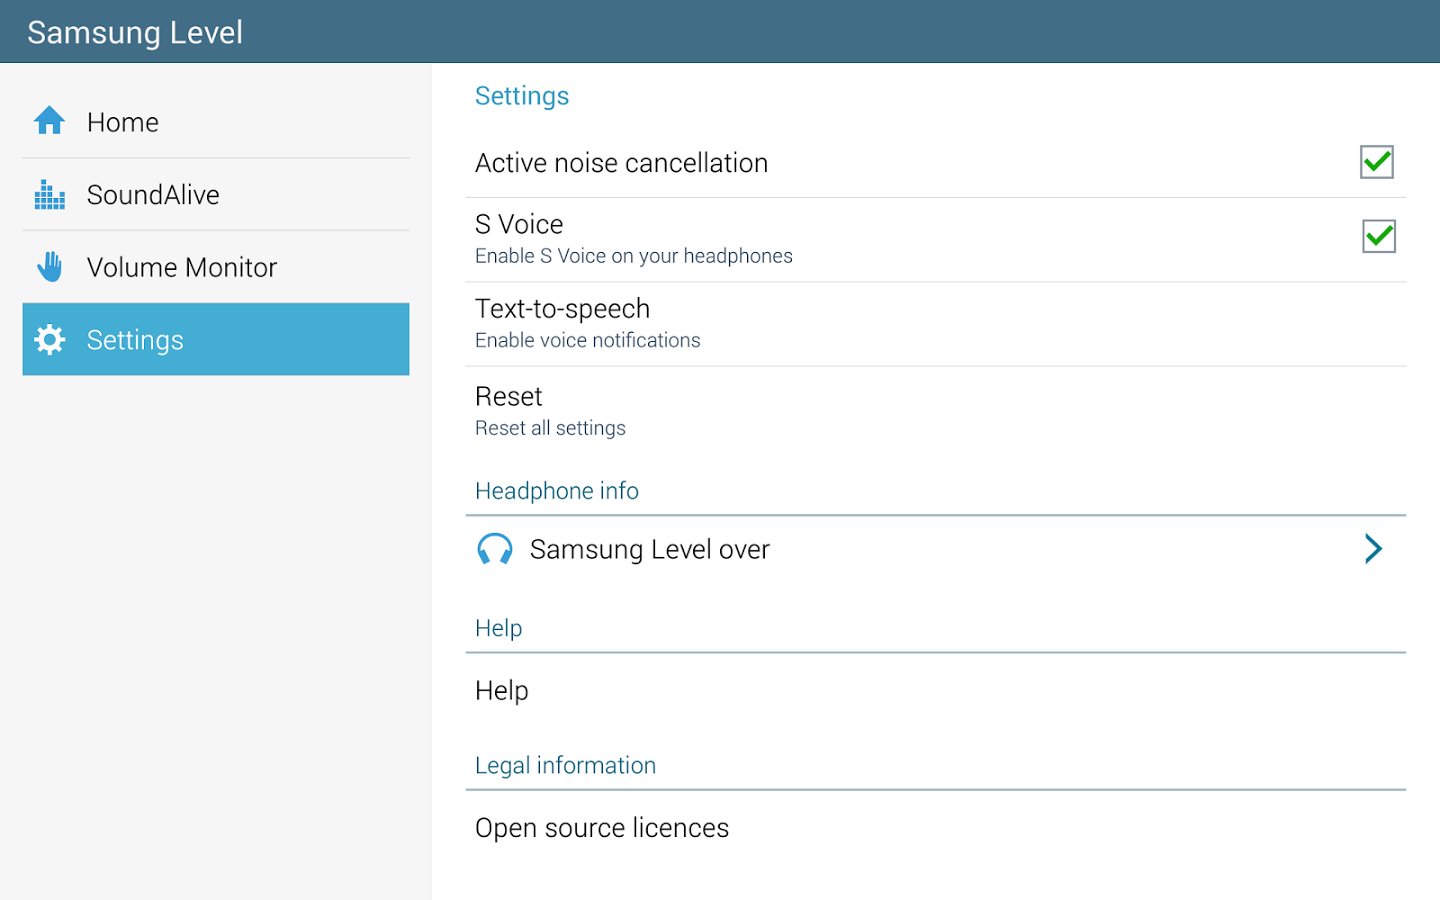1440x900 pixels.
Task: Click "Enable S Voice on your headphones" text
Action: (634, 256)
